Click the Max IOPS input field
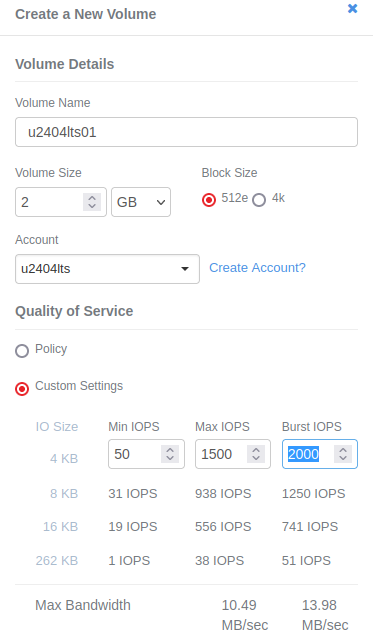 [x=233, y=454]
